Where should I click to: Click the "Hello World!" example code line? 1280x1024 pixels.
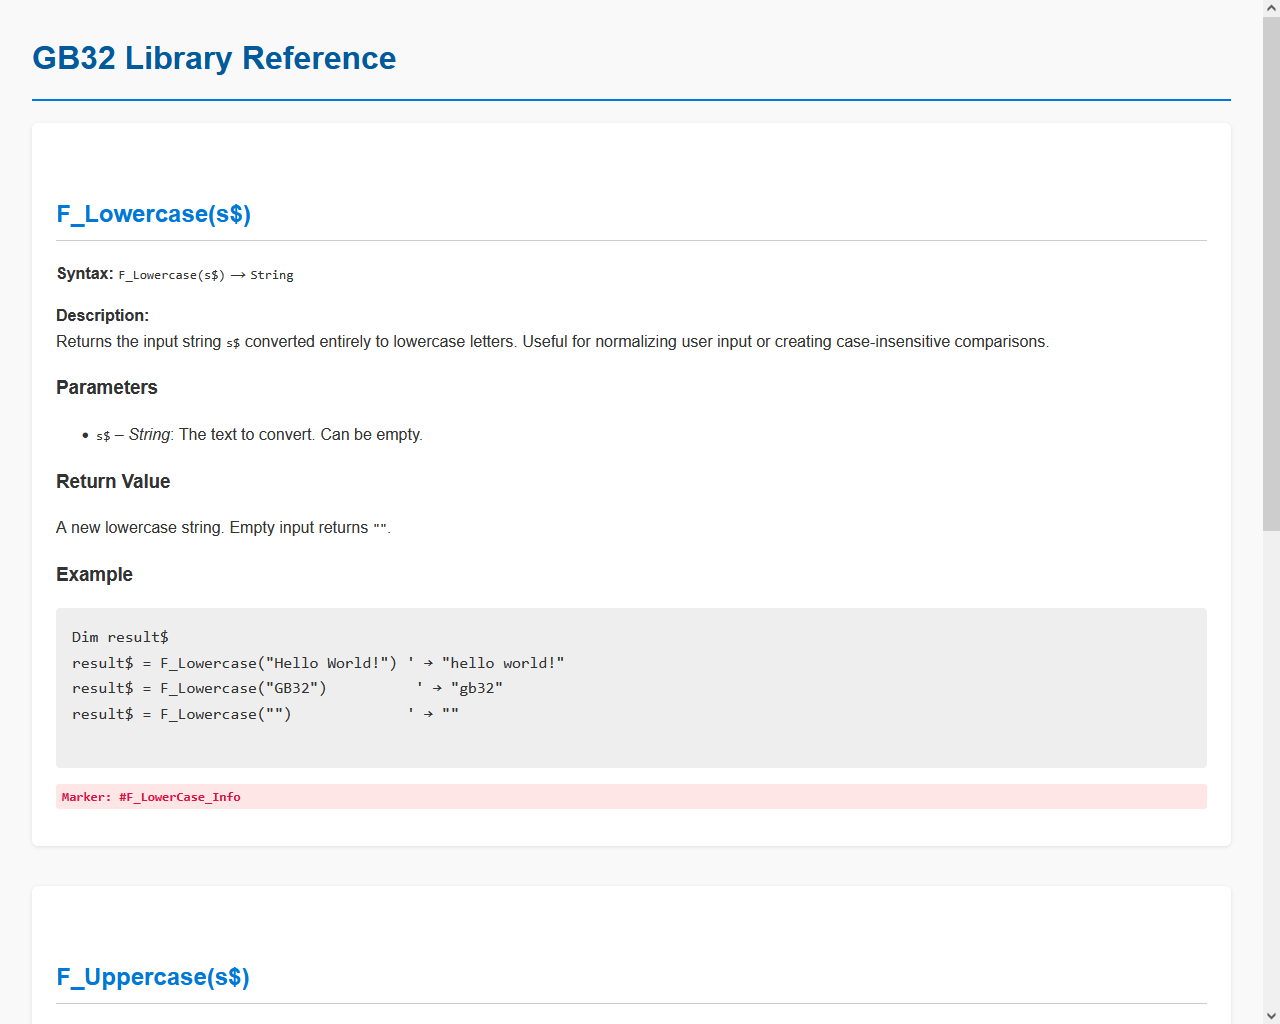pos(318,663)
